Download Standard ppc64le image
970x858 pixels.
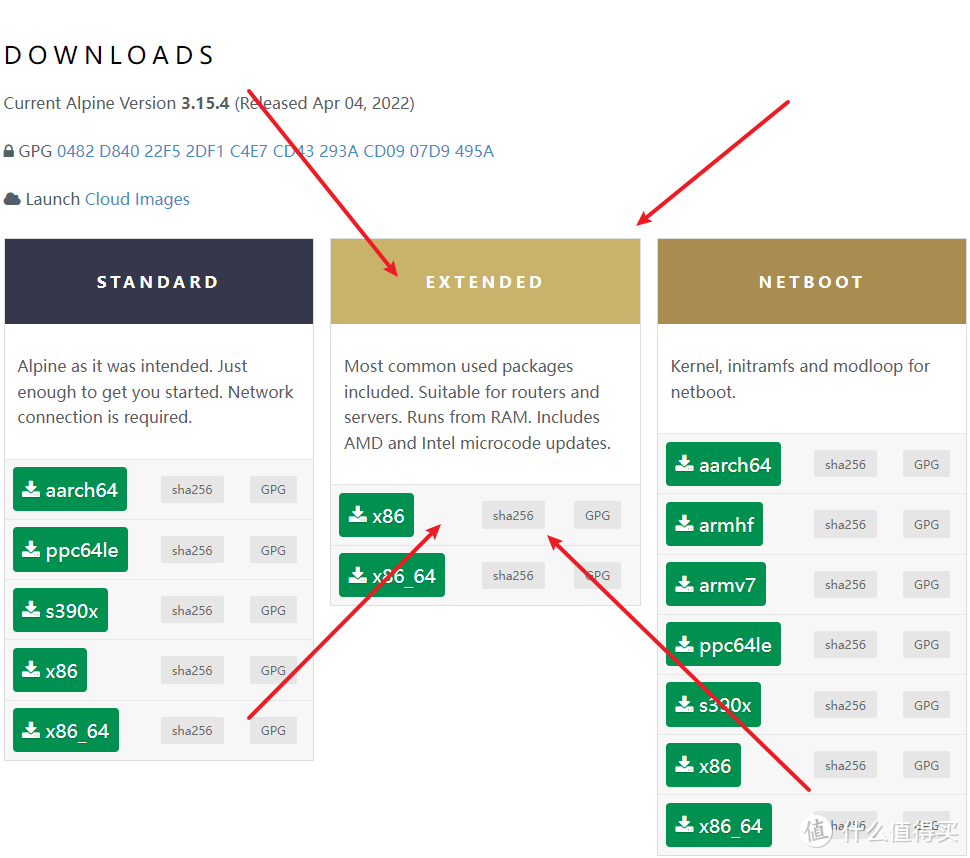click(x=70, y=550)
